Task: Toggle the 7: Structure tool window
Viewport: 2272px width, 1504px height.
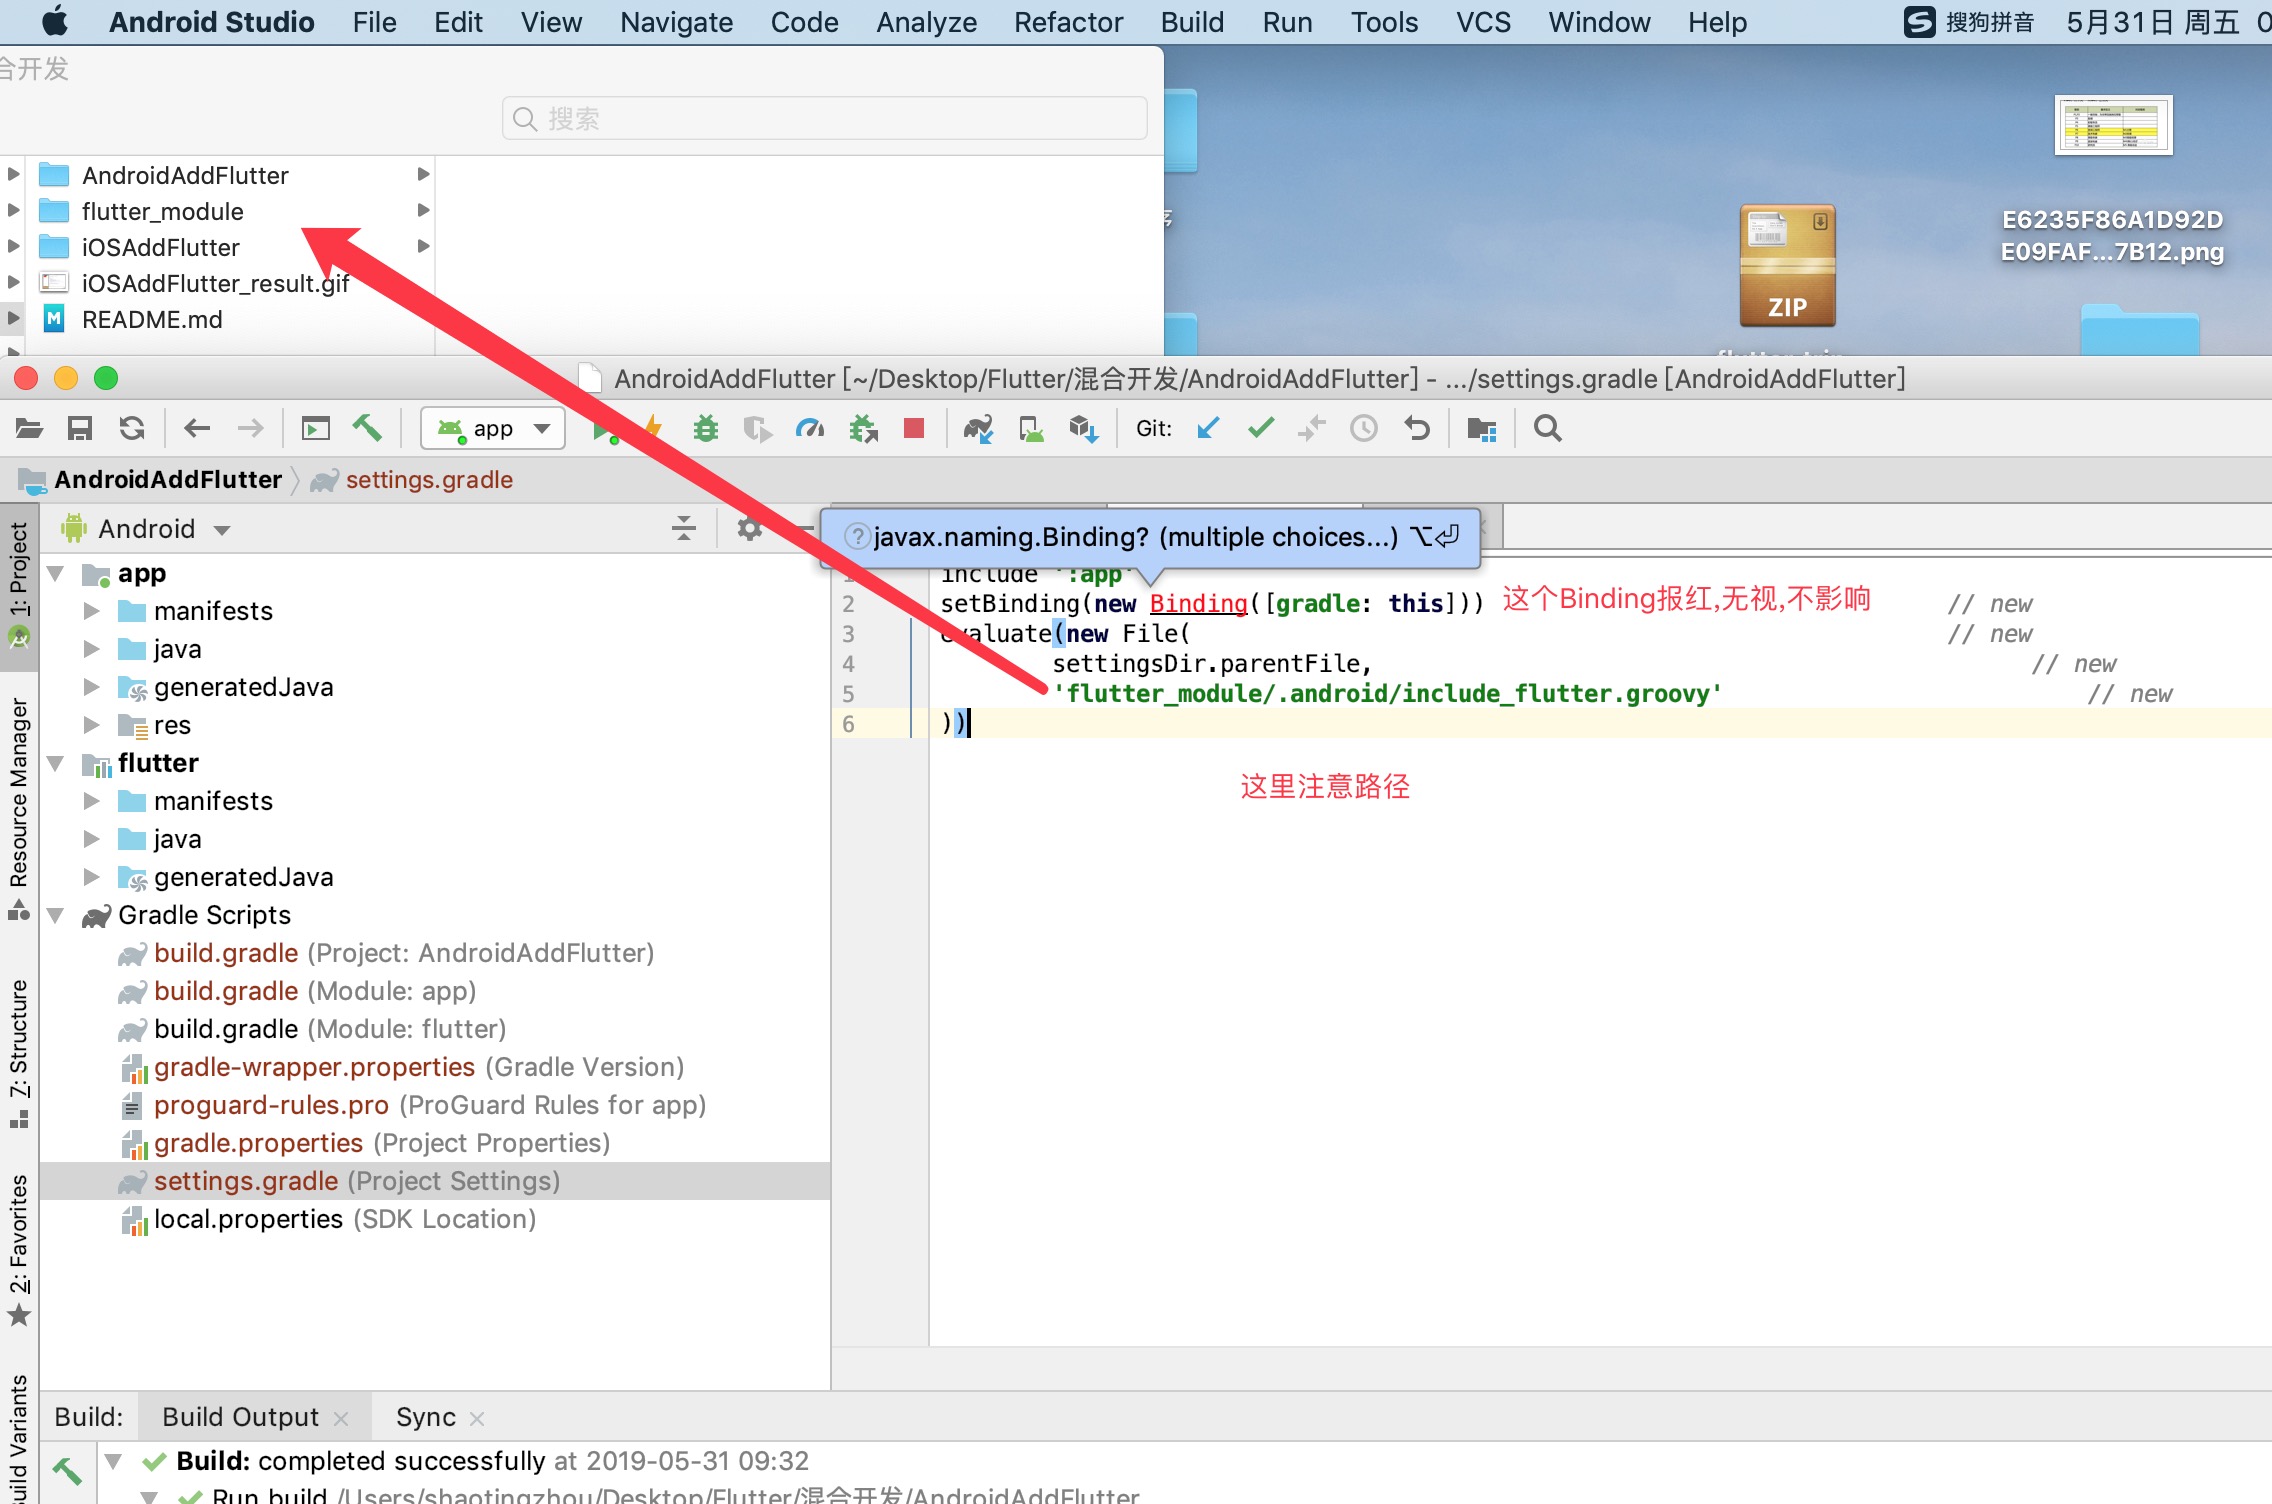Action: pos(19,1053)
